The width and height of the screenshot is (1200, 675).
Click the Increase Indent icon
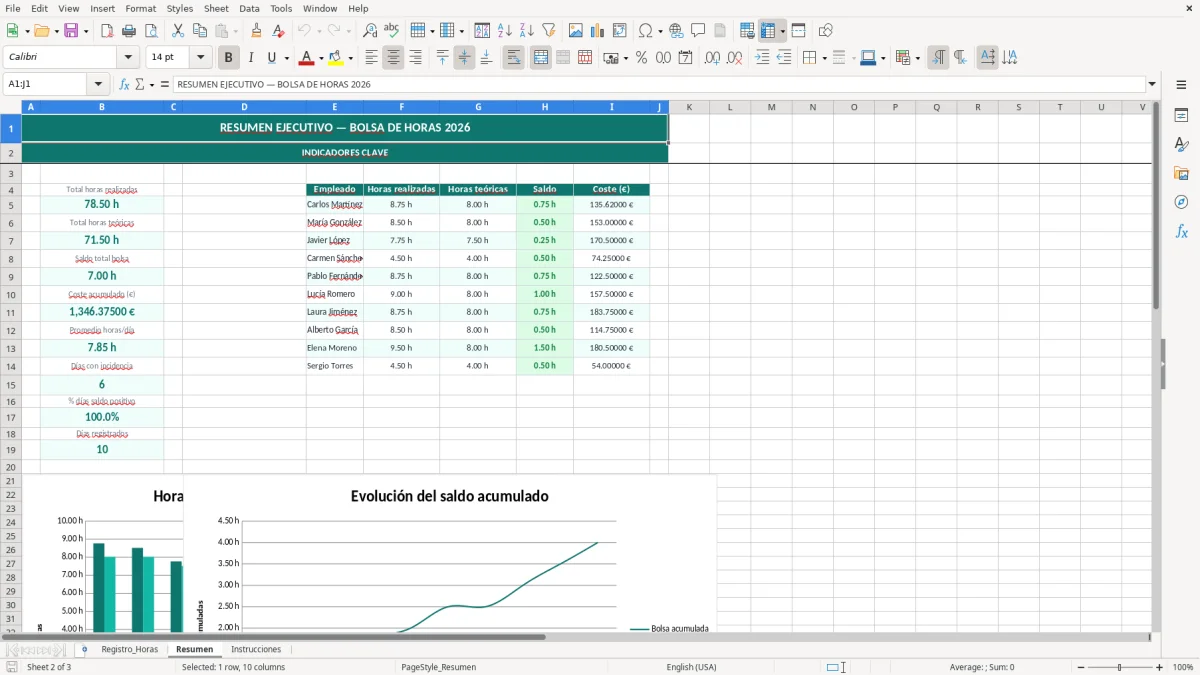(762, 58)
